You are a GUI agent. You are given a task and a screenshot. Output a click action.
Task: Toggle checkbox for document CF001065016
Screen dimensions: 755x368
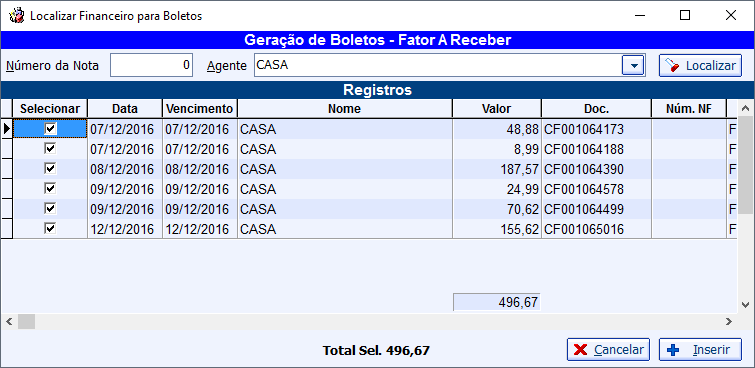tap(50, 228)
